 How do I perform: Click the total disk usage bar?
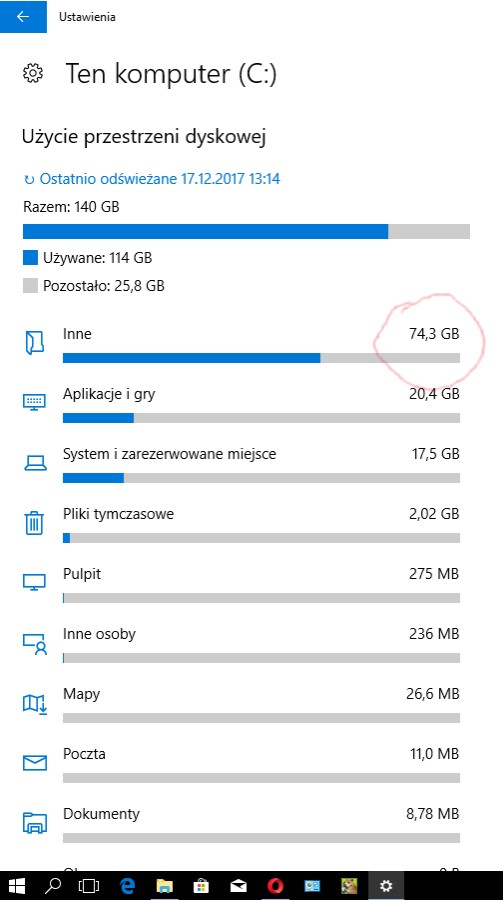tap(246, 231)
